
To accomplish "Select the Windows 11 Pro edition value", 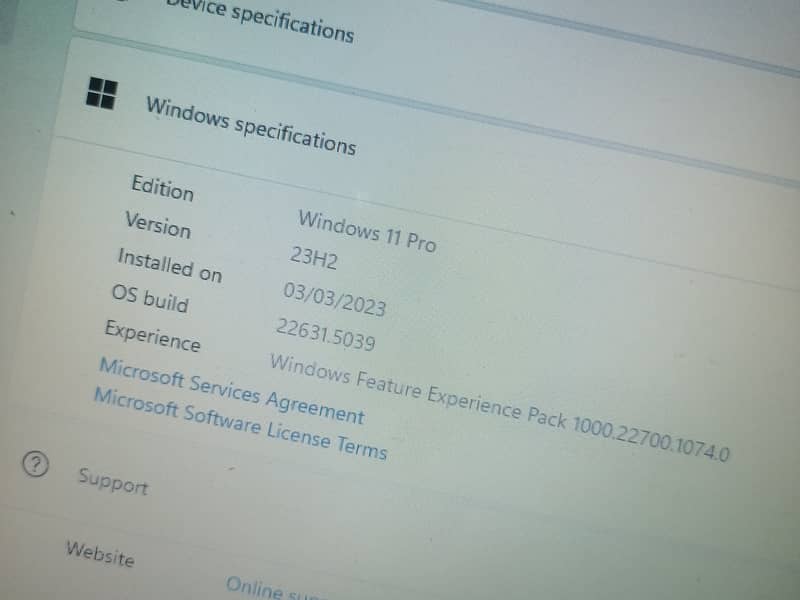I will 367,231.
